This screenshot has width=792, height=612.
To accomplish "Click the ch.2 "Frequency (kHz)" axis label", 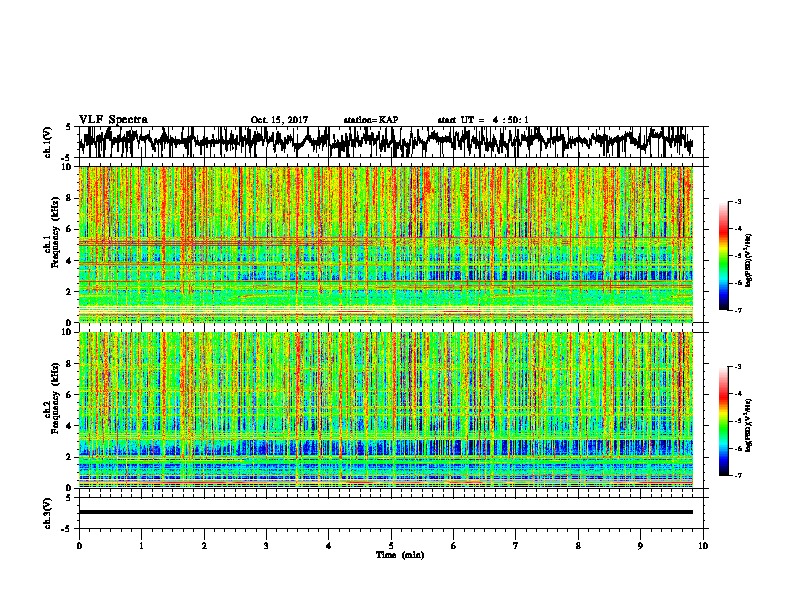I will point(55,398).
